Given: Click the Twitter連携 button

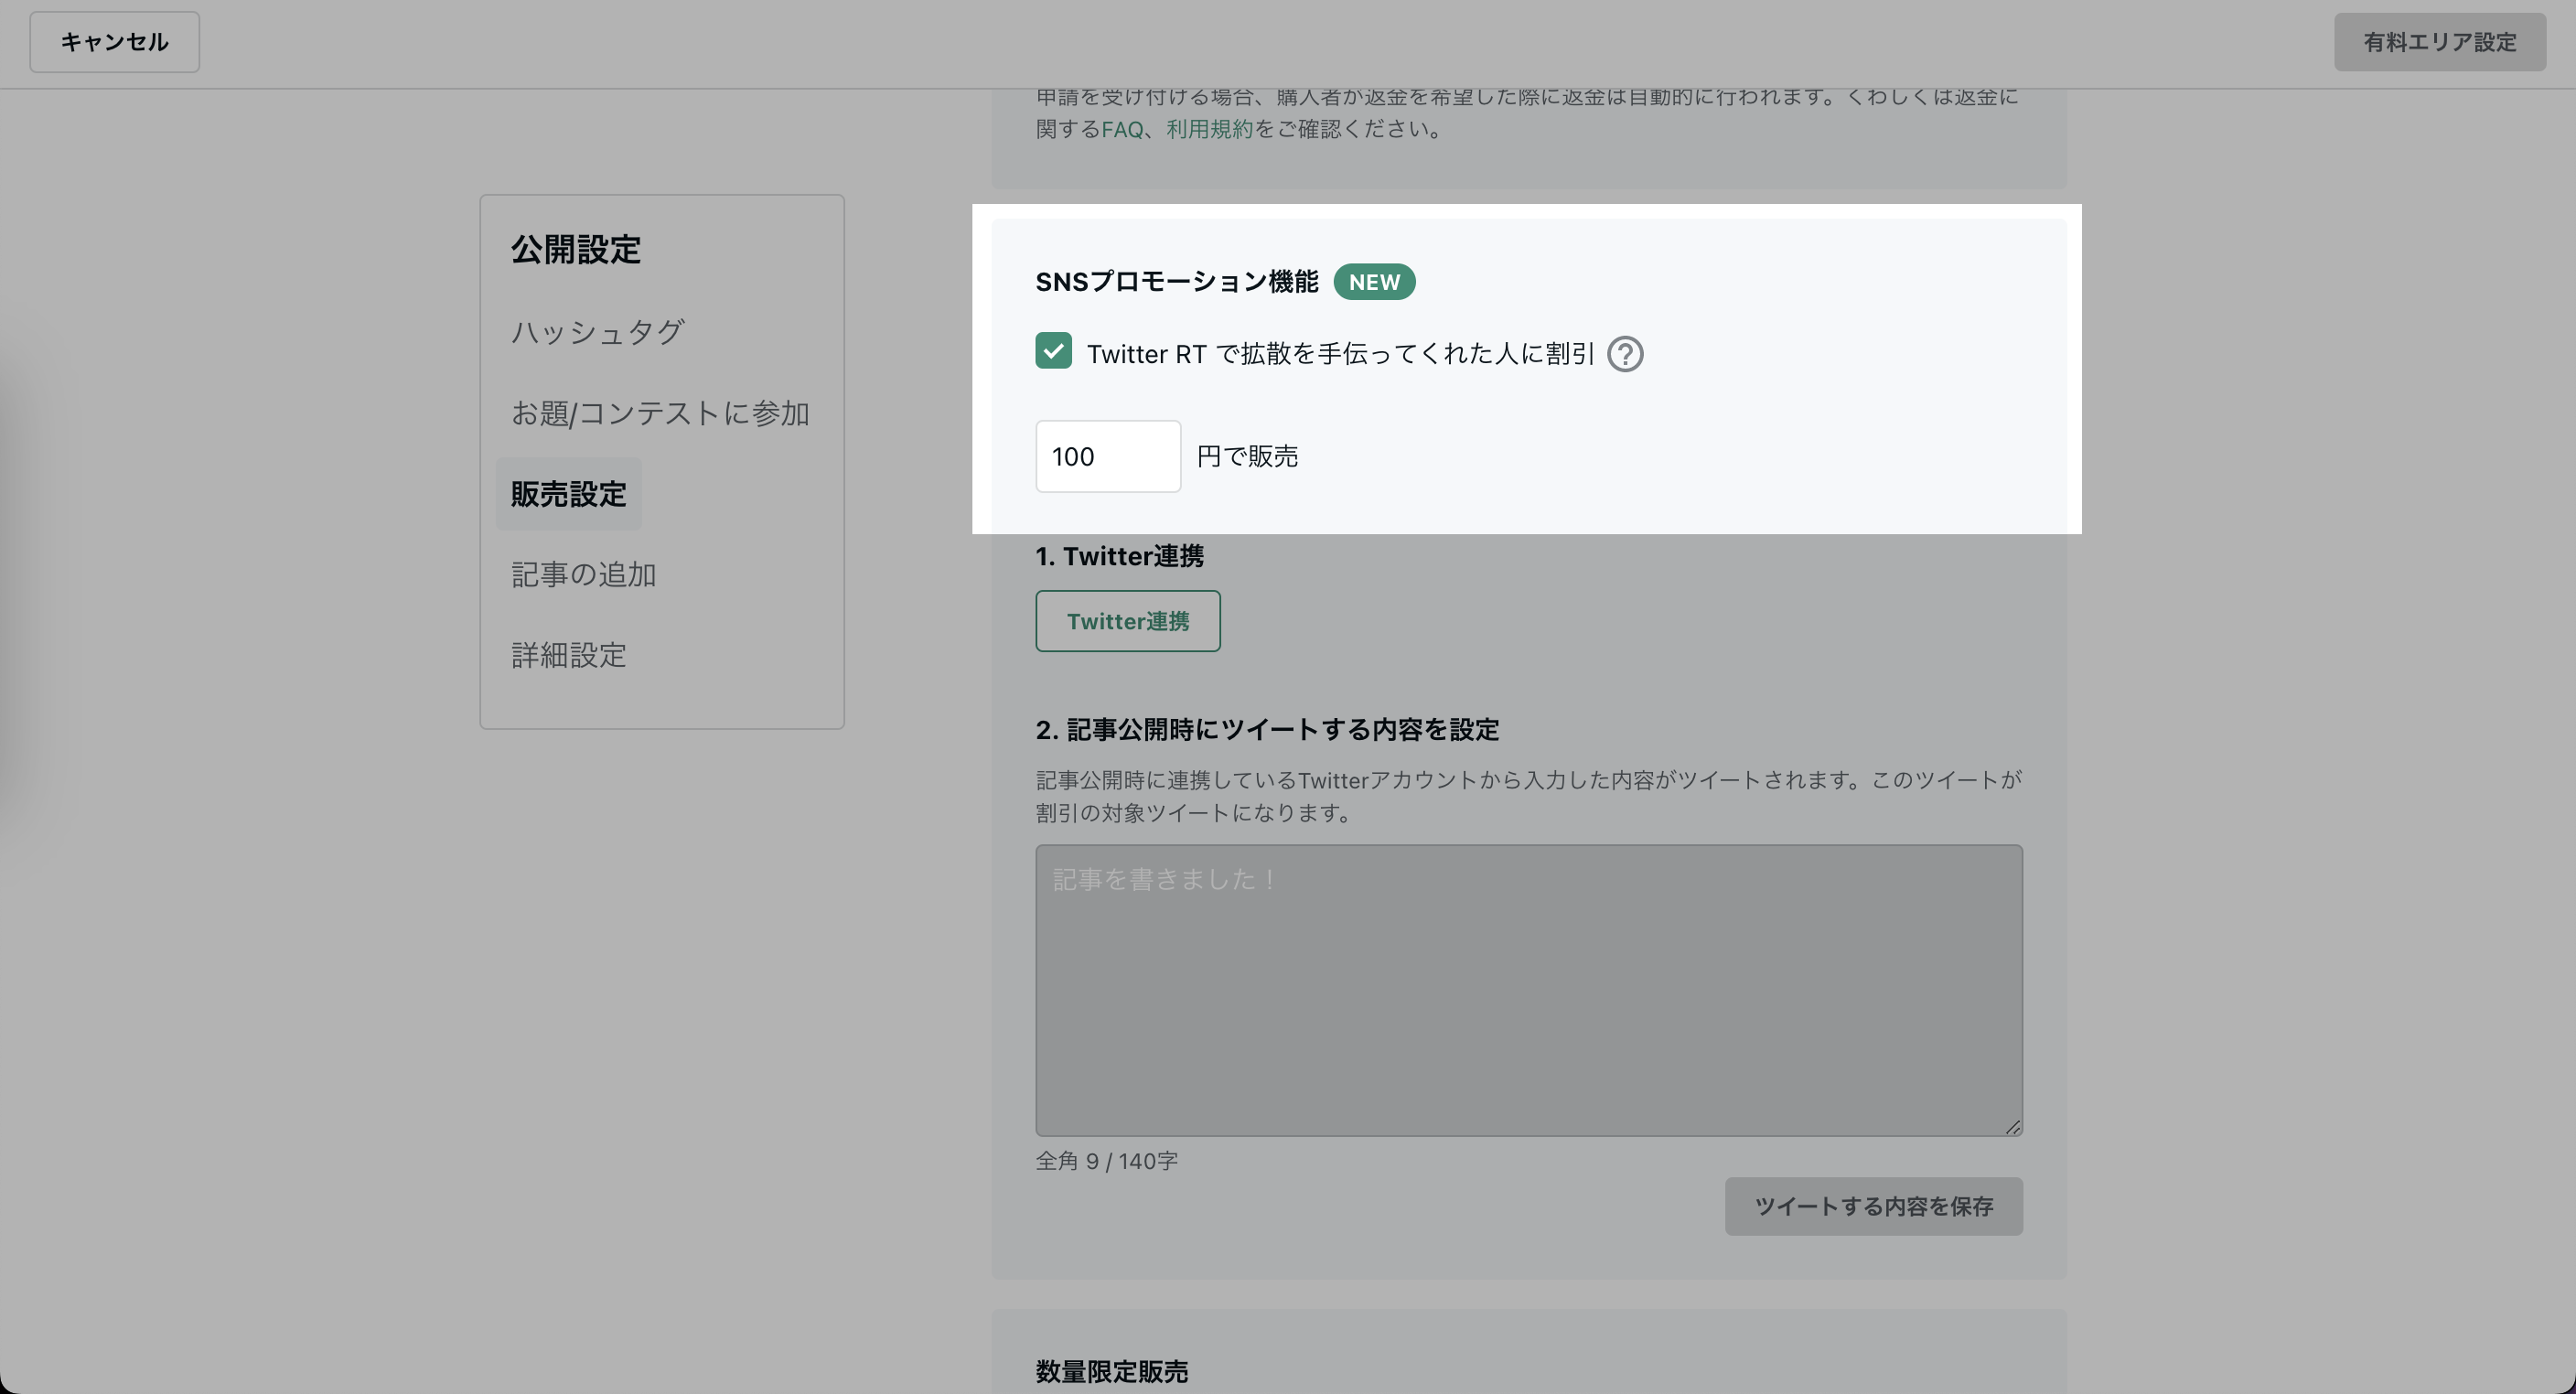Looking at the screenshot, I should tap(1128, 621).
